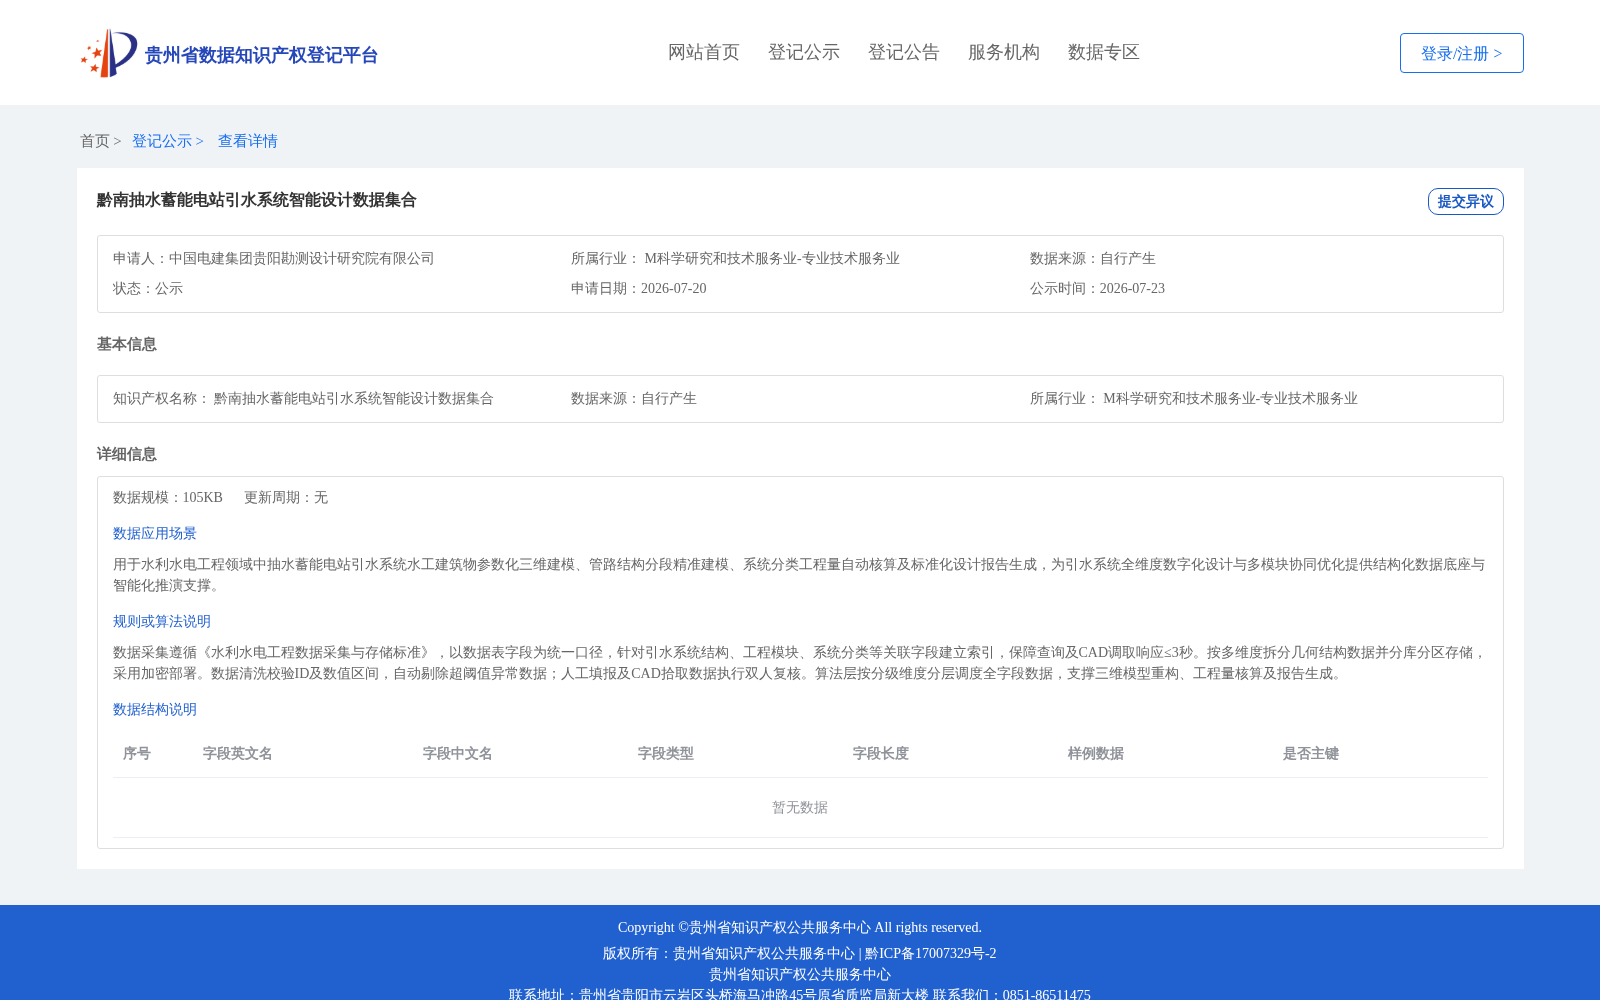This screenshot has width=1600, height=1000.
Task: Click the 登录/注册 button
Action: tap(1461, 53)
